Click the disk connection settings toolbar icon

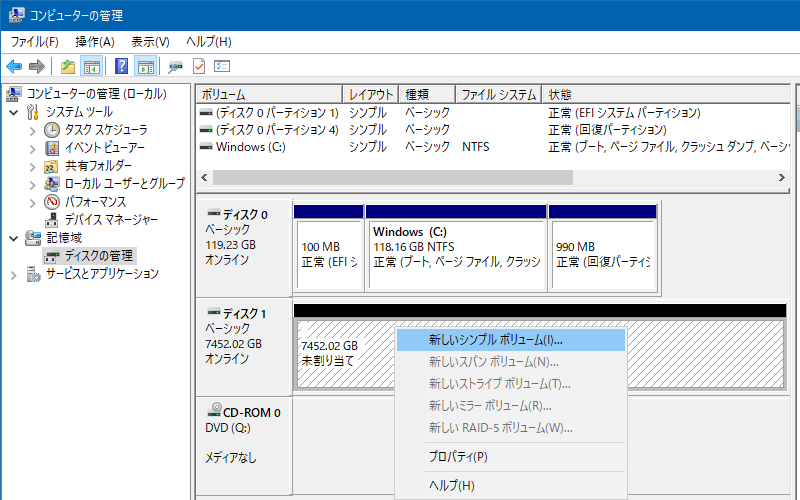[176, 67]
